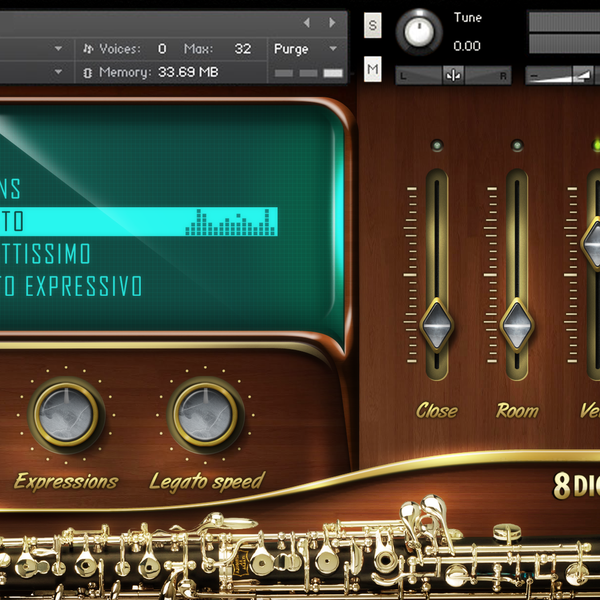Viewport: 600px width, 600px height.
Task: Go to previous instrument with left arrow
Action: (306, 22)
